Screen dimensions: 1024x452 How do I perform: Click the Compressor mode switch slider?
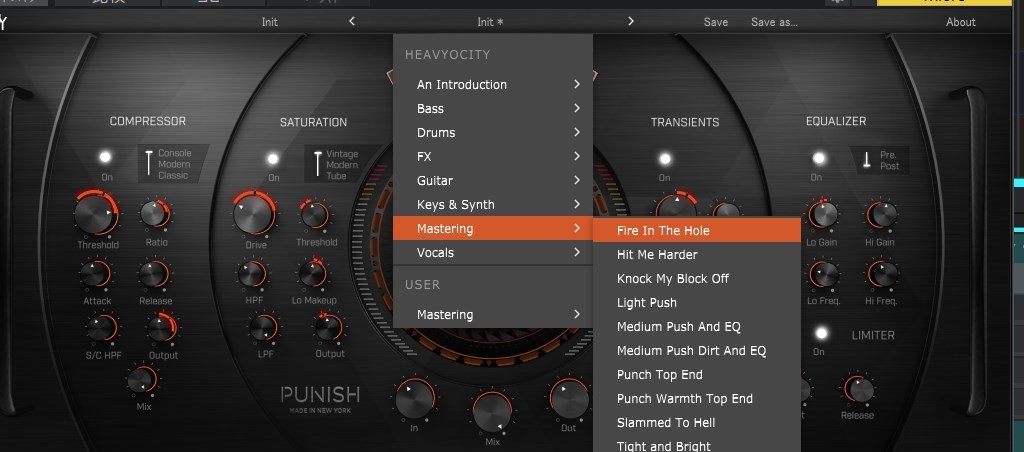tap(148, 162)
